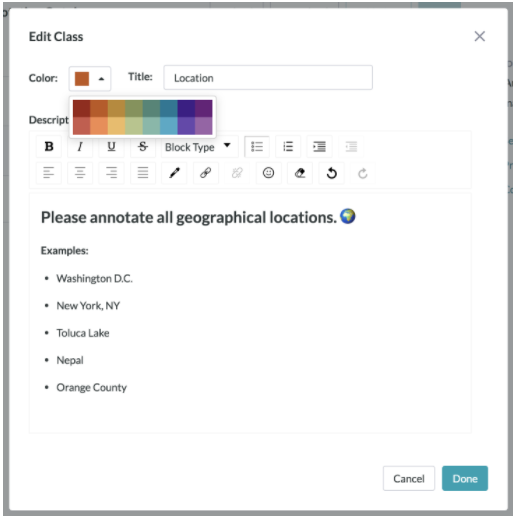This screenshot has width=513, height=516.
Task: Click the indent icon
Action: coord(319,146)
